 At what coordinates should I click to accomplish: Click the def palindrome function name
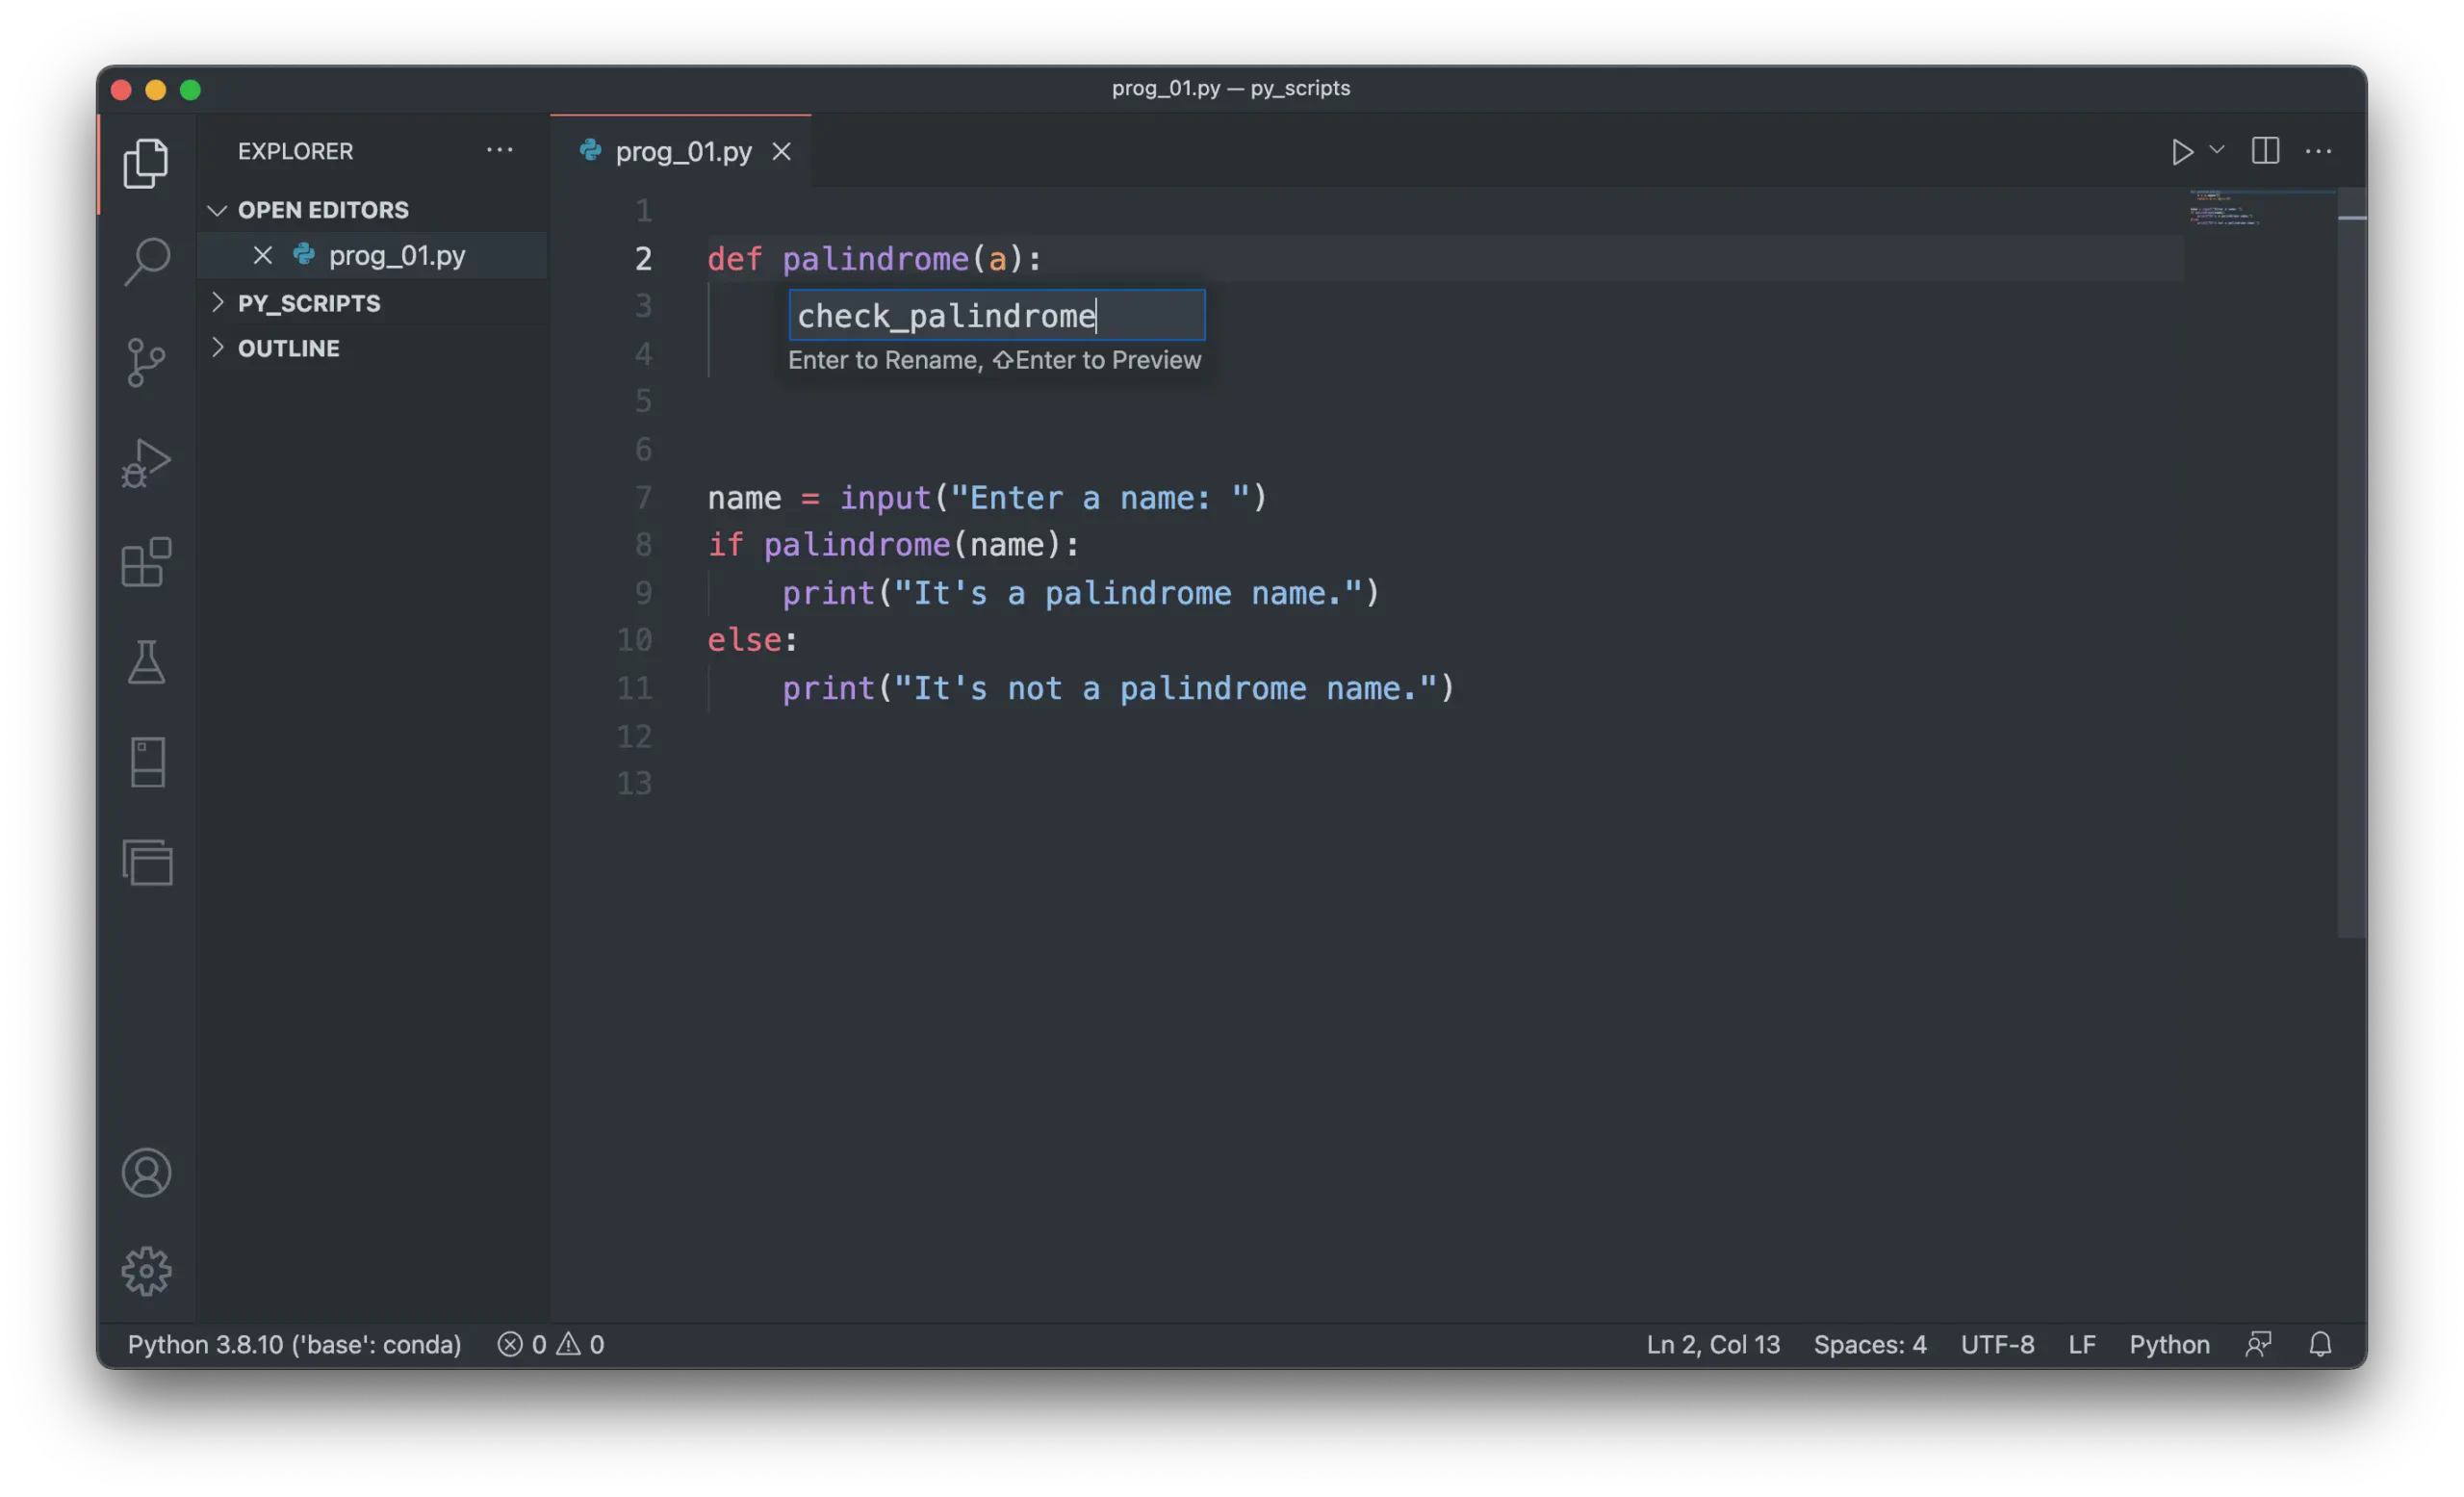pos(875,259)
